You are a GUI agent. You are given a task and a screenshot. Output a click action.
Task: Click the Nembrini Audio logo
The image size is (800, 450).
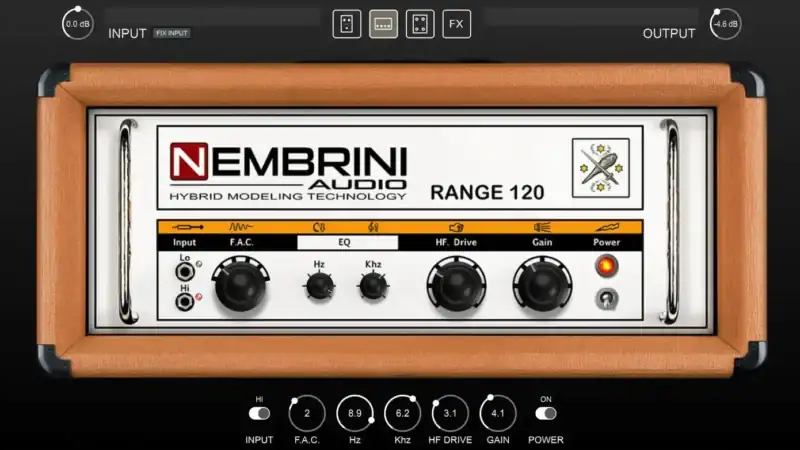pos(288,172)
